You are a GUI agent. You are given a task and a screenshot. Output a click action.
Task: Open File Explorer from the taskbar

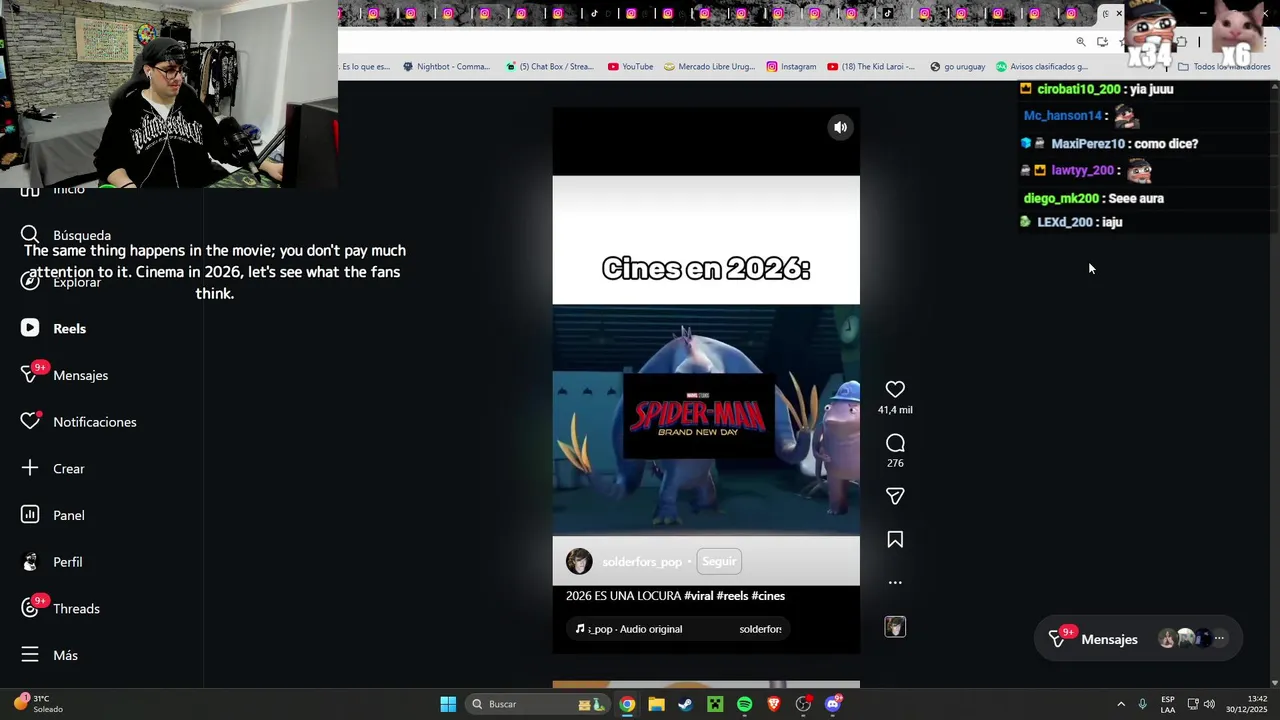click(x=656, y=704)
